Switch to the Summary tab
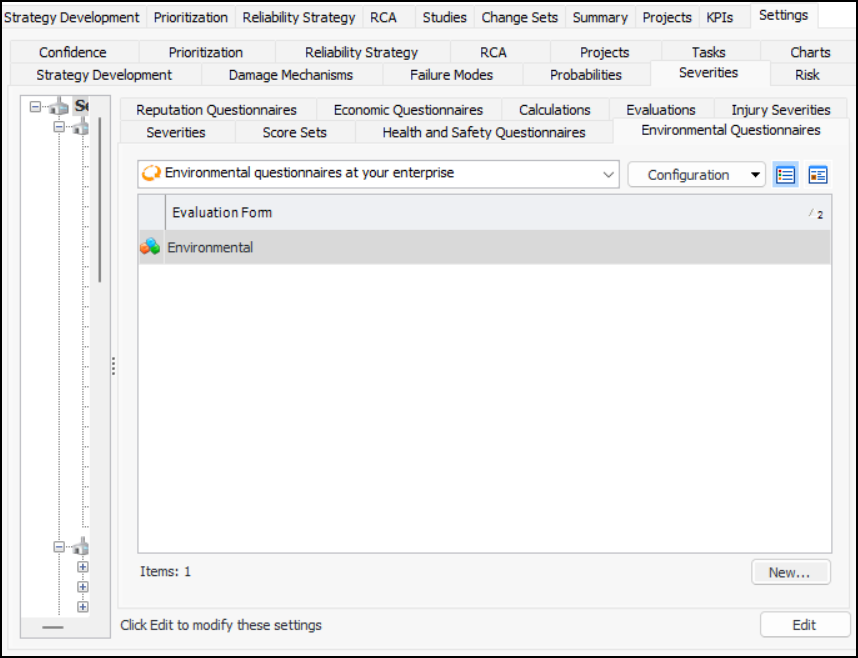 pos(600,18)
